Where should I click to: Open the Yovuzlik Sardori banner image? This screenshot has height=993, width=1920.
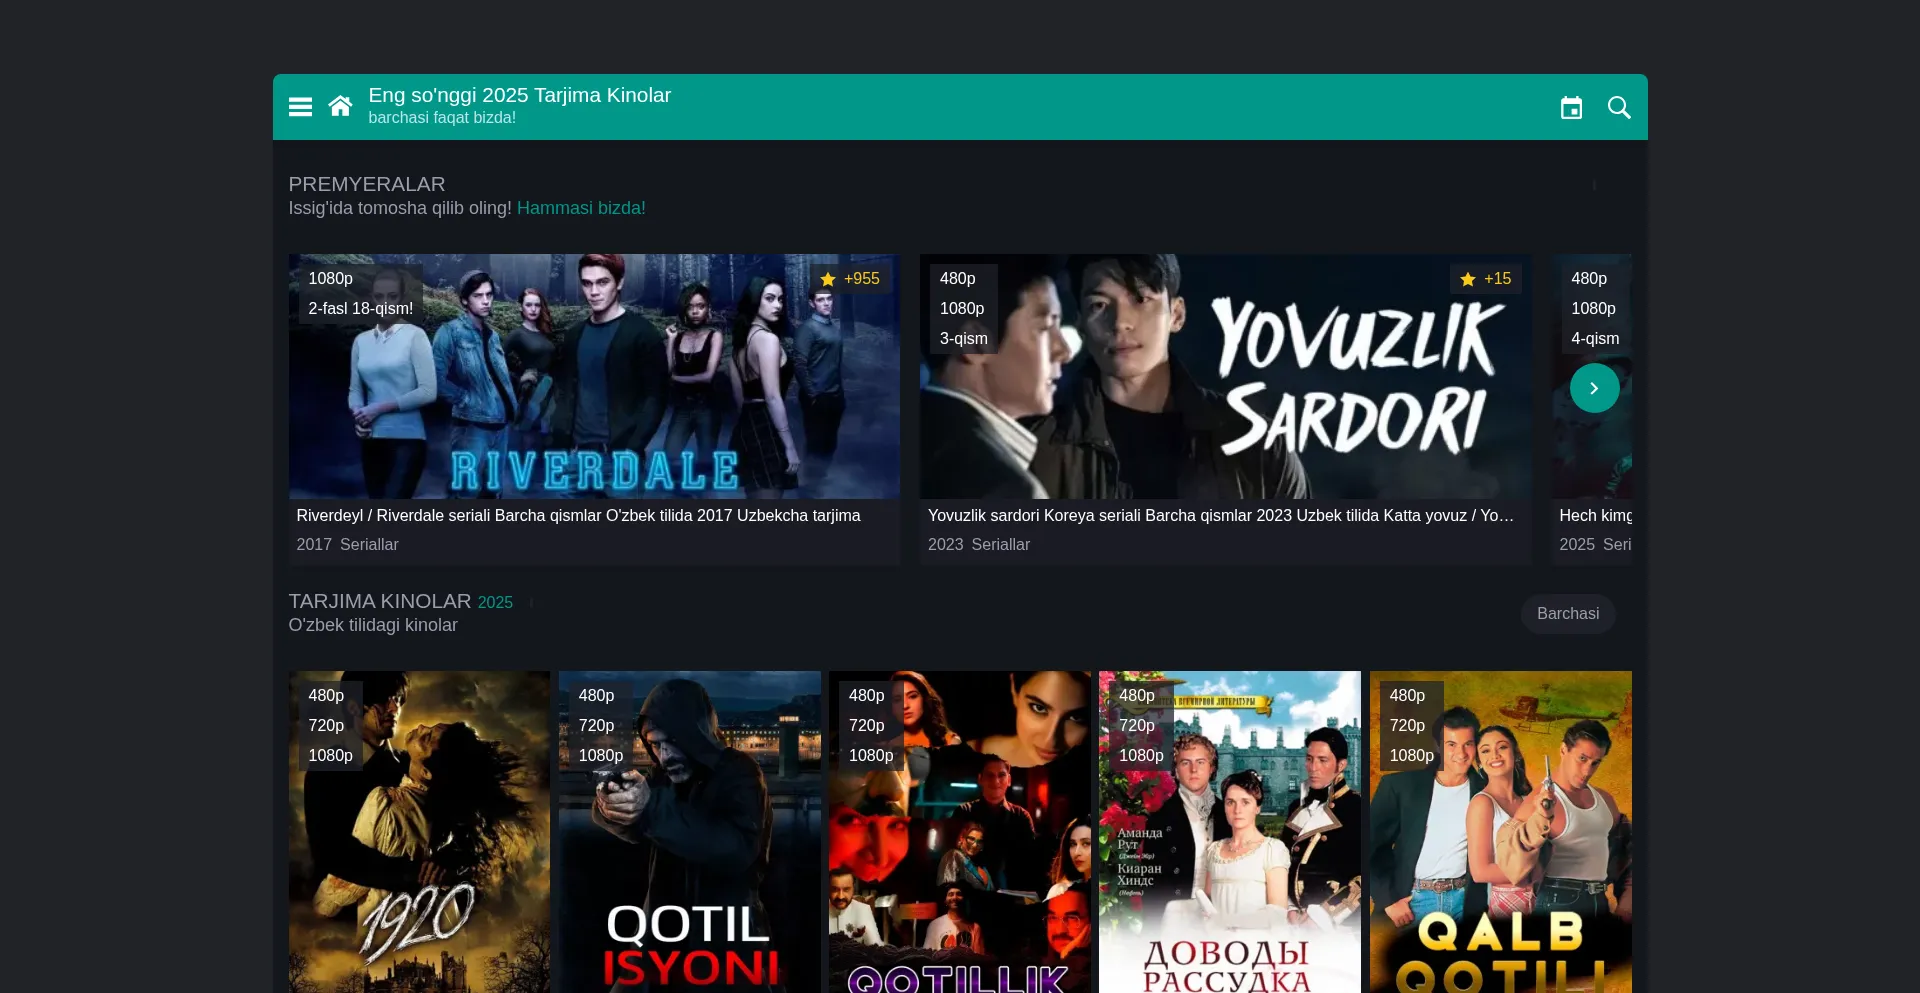1225,376
